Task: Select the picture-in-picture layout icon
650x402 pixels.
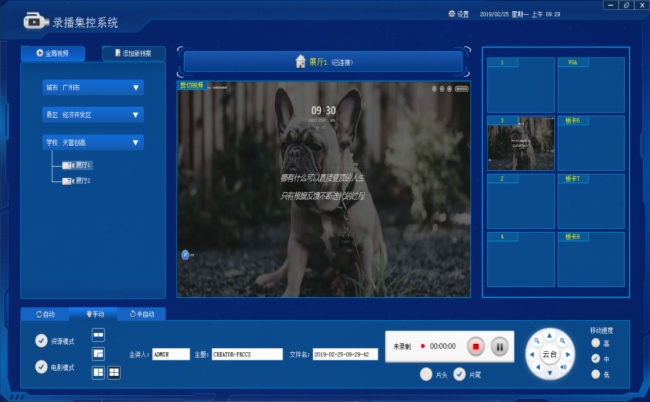Action: tap(98, 354)
